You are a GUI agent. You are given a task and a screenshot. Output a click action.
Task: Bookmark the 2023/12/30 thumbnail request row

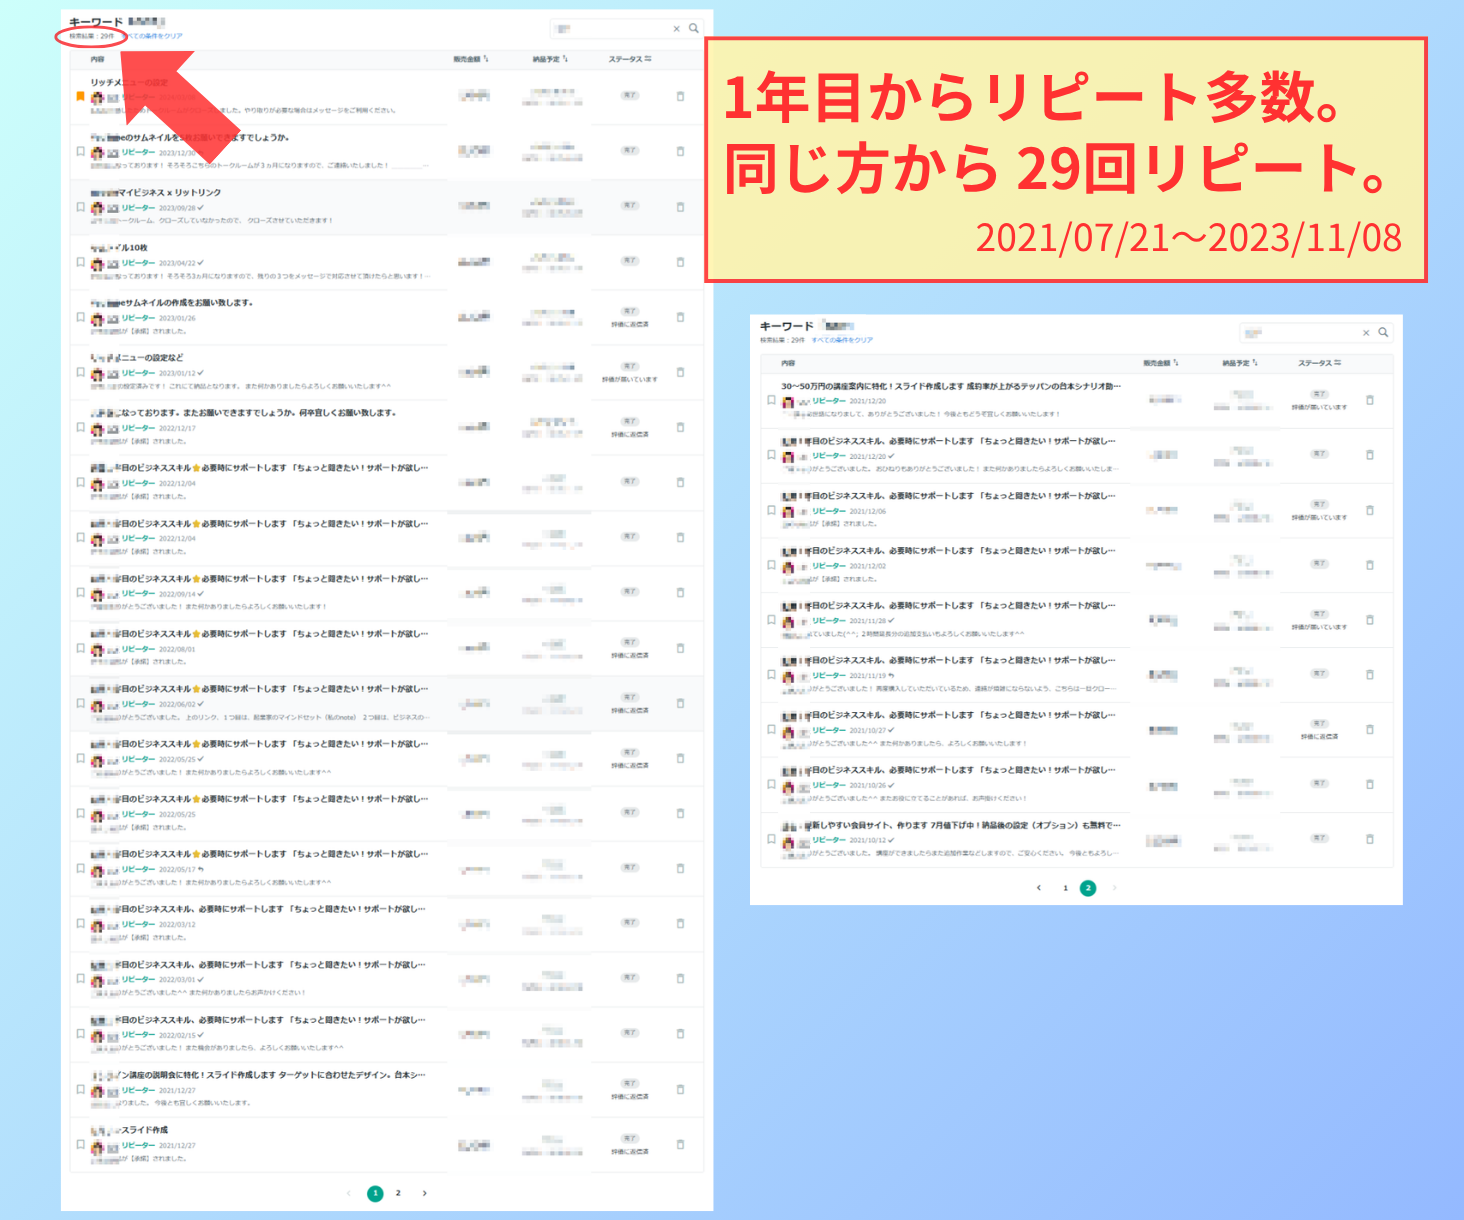coord(81,152)
